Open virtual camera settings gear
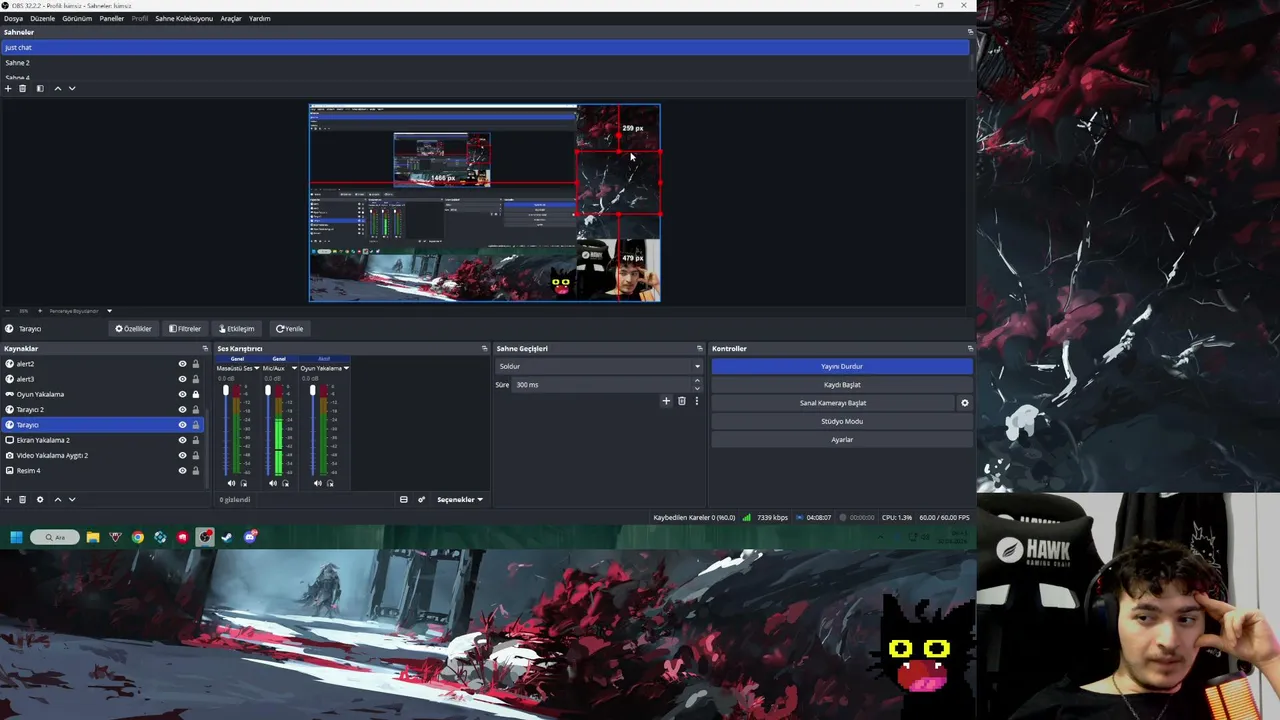 (x=965, y=403)
